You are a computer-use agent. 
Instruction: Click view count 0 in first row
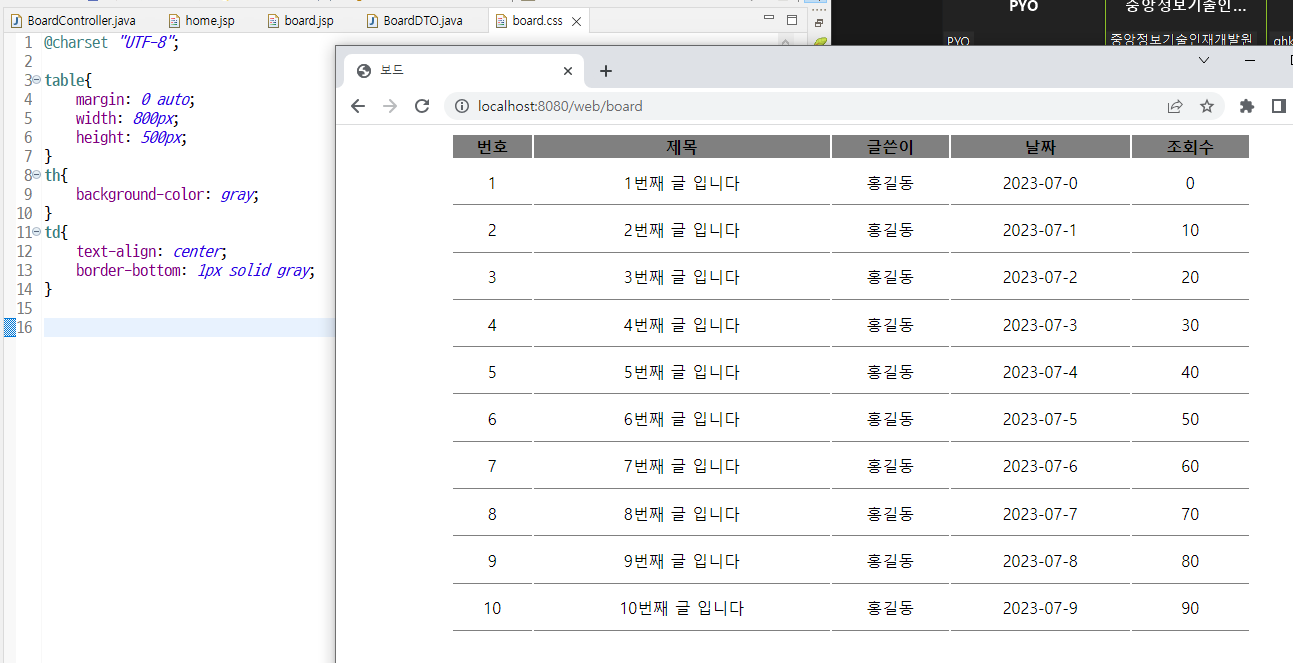click(1190, 183)
